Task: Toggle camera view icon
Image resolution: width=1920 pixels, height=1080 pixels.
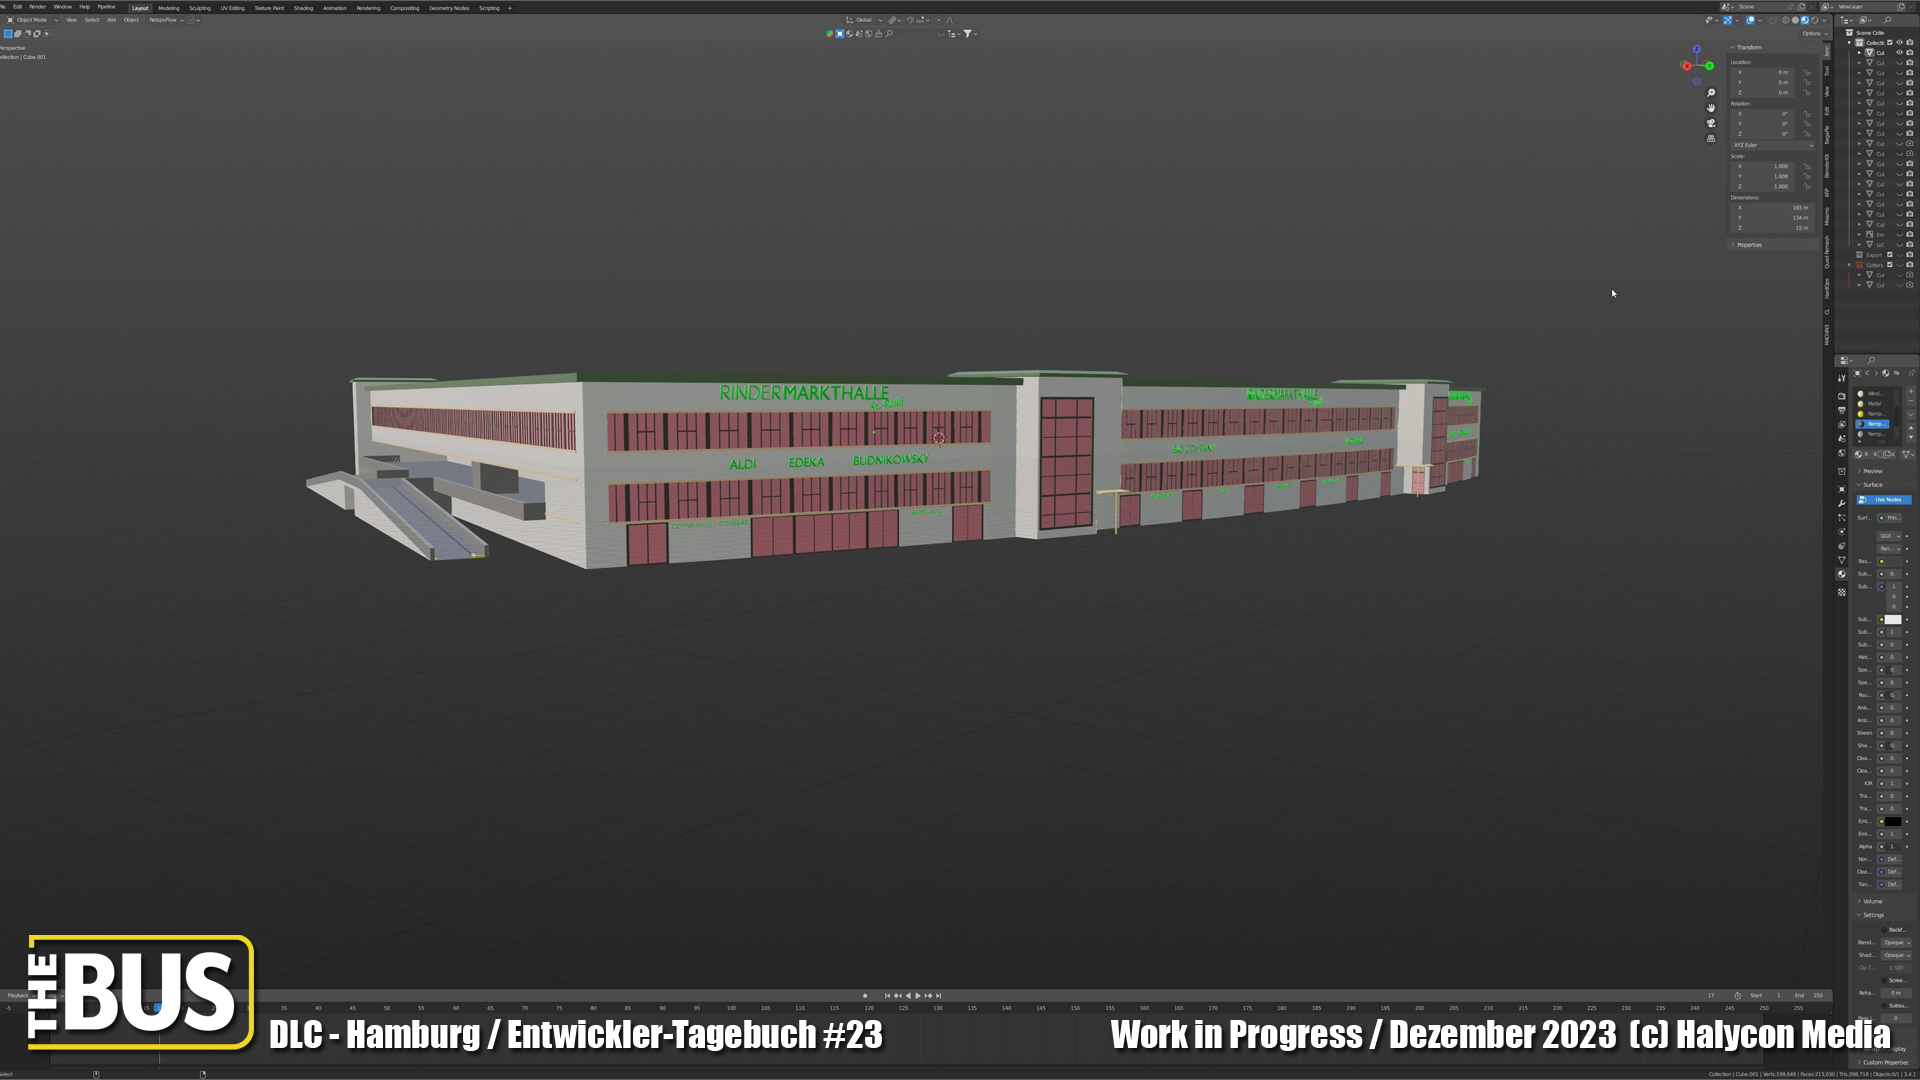Action: 1711,123
